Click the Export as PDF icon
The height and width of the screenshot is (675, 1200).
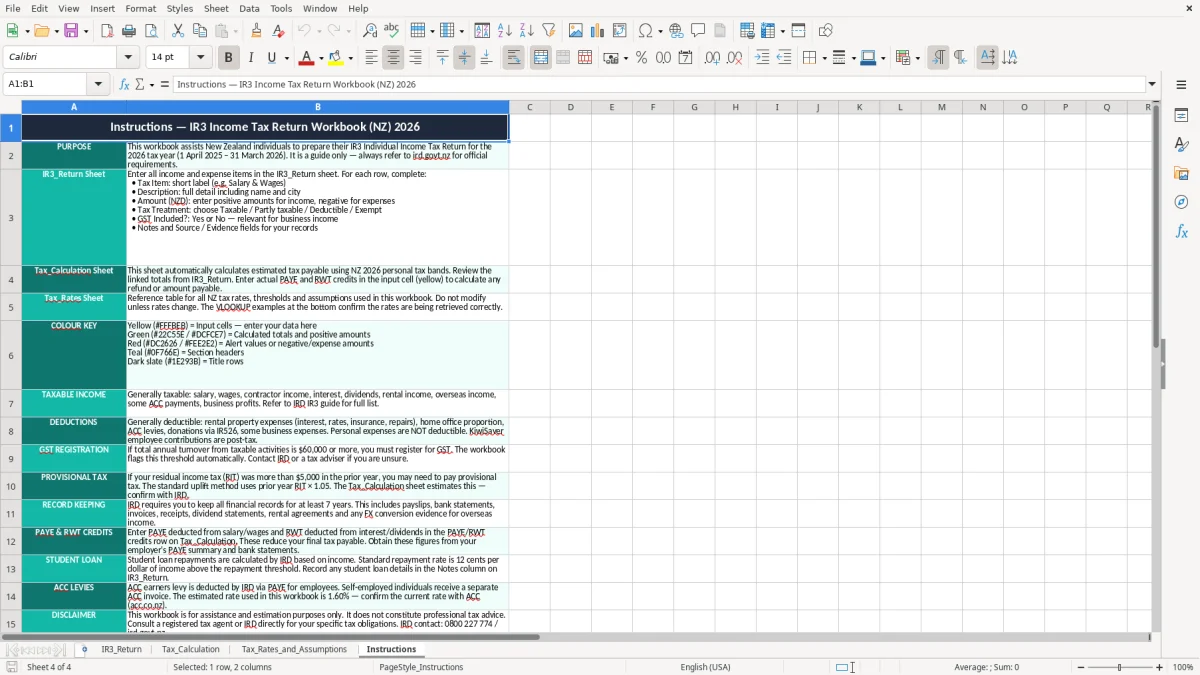click(107, 31)
